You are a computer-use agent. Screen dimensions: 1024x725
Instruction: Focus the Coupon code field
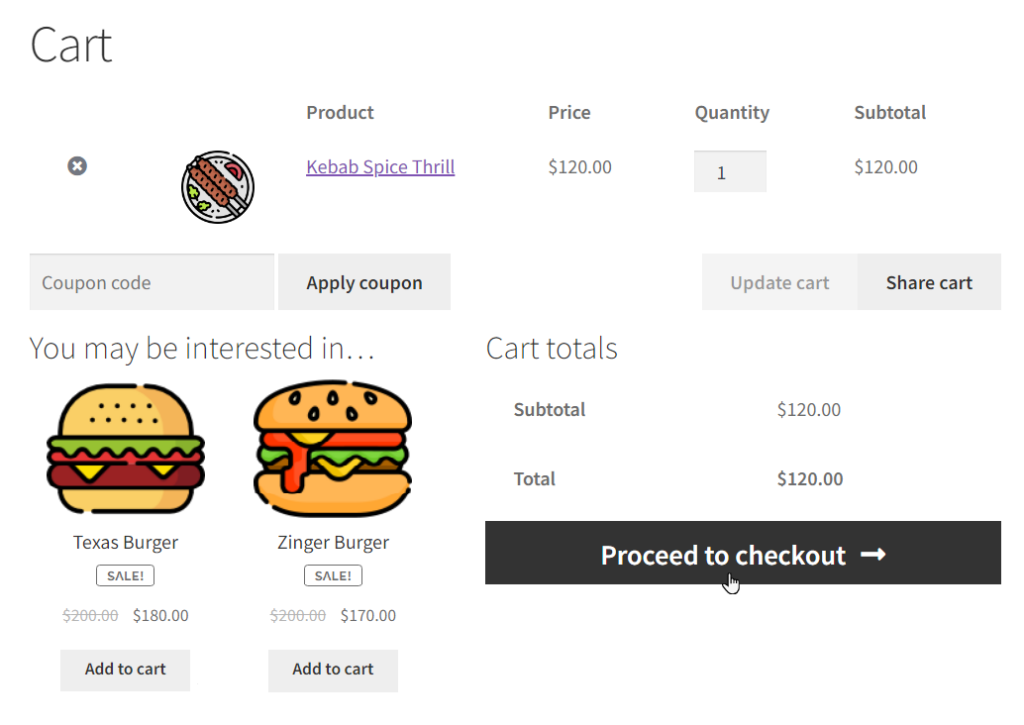152,282
